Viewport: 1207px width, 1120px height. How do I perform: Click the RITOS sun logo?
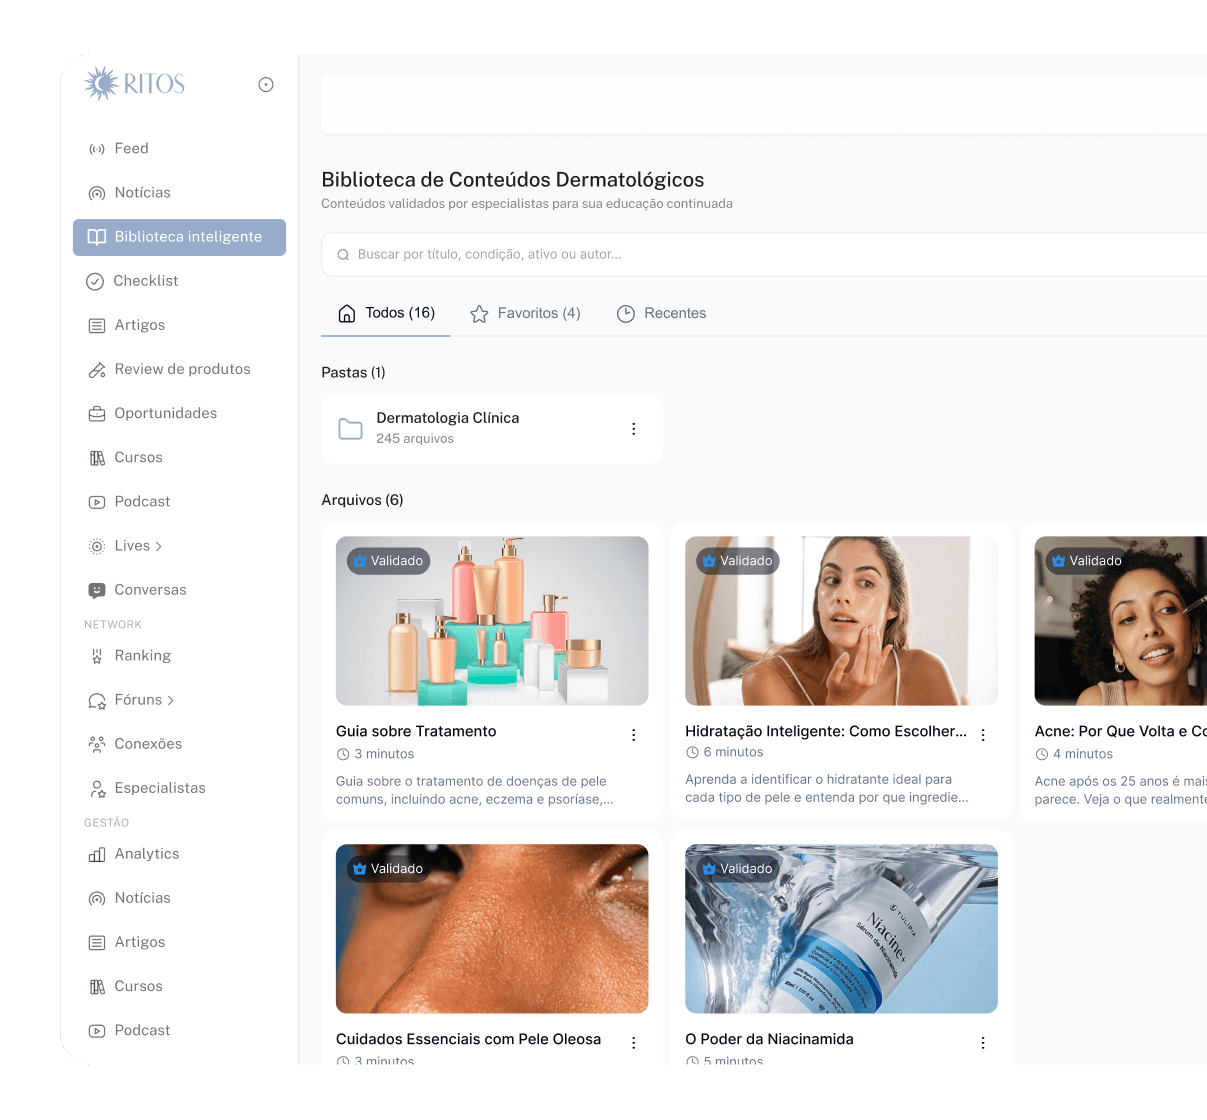coord(134,84)
